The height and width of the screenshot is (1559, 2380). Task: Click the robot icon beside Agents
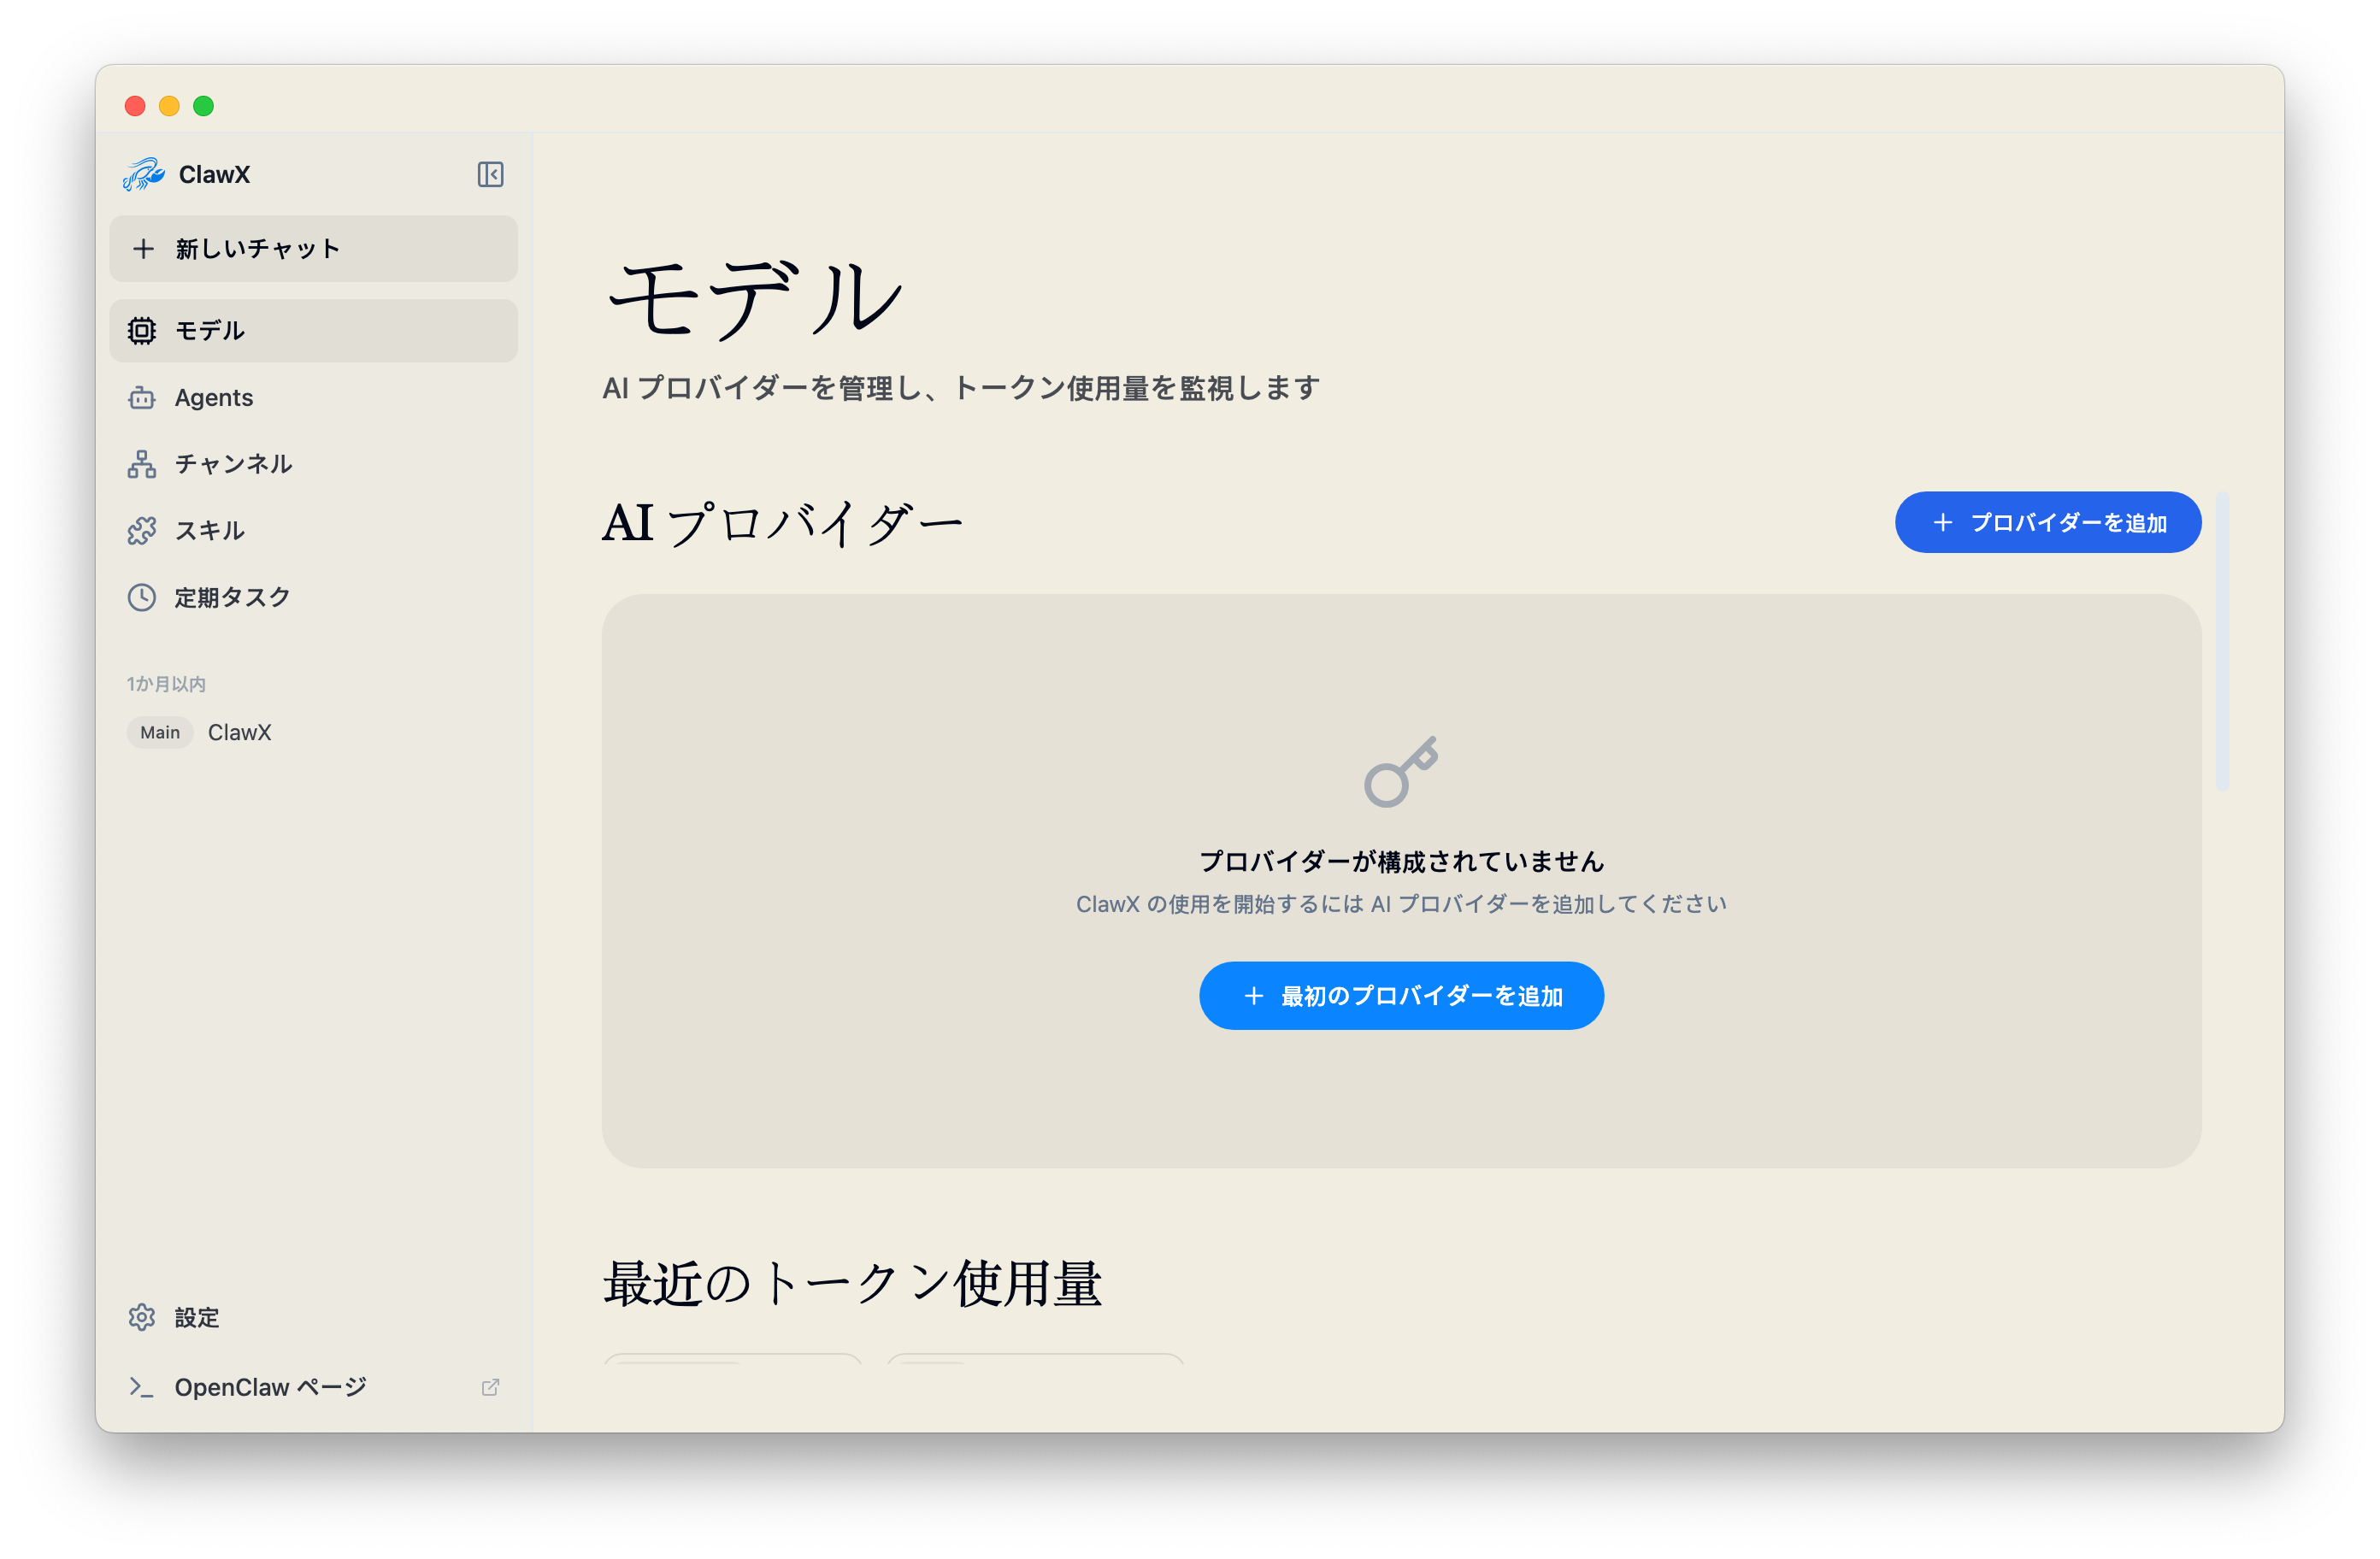142,398
